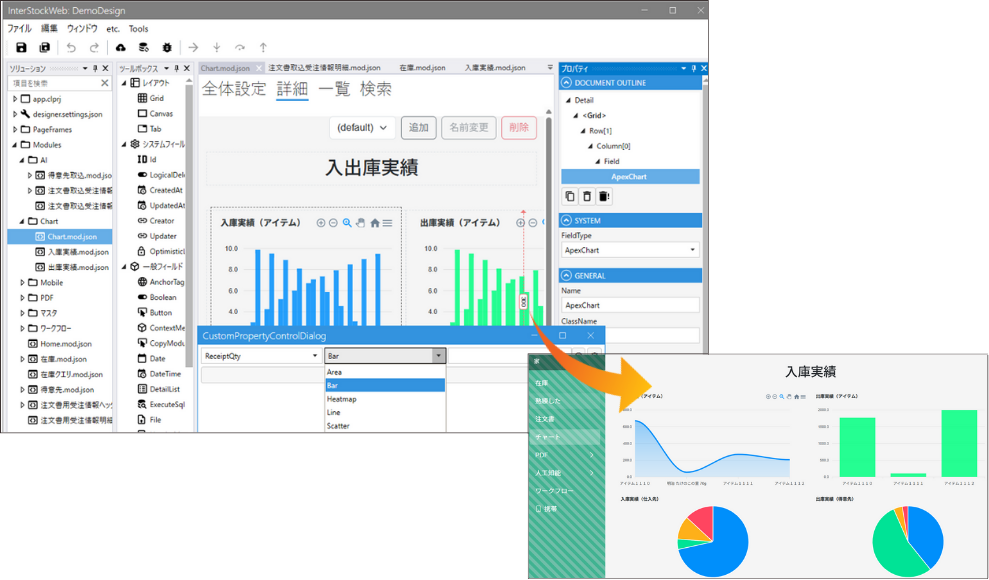
Task: Click the copy icon below the document outline
Action: click(x=570, y=196)
